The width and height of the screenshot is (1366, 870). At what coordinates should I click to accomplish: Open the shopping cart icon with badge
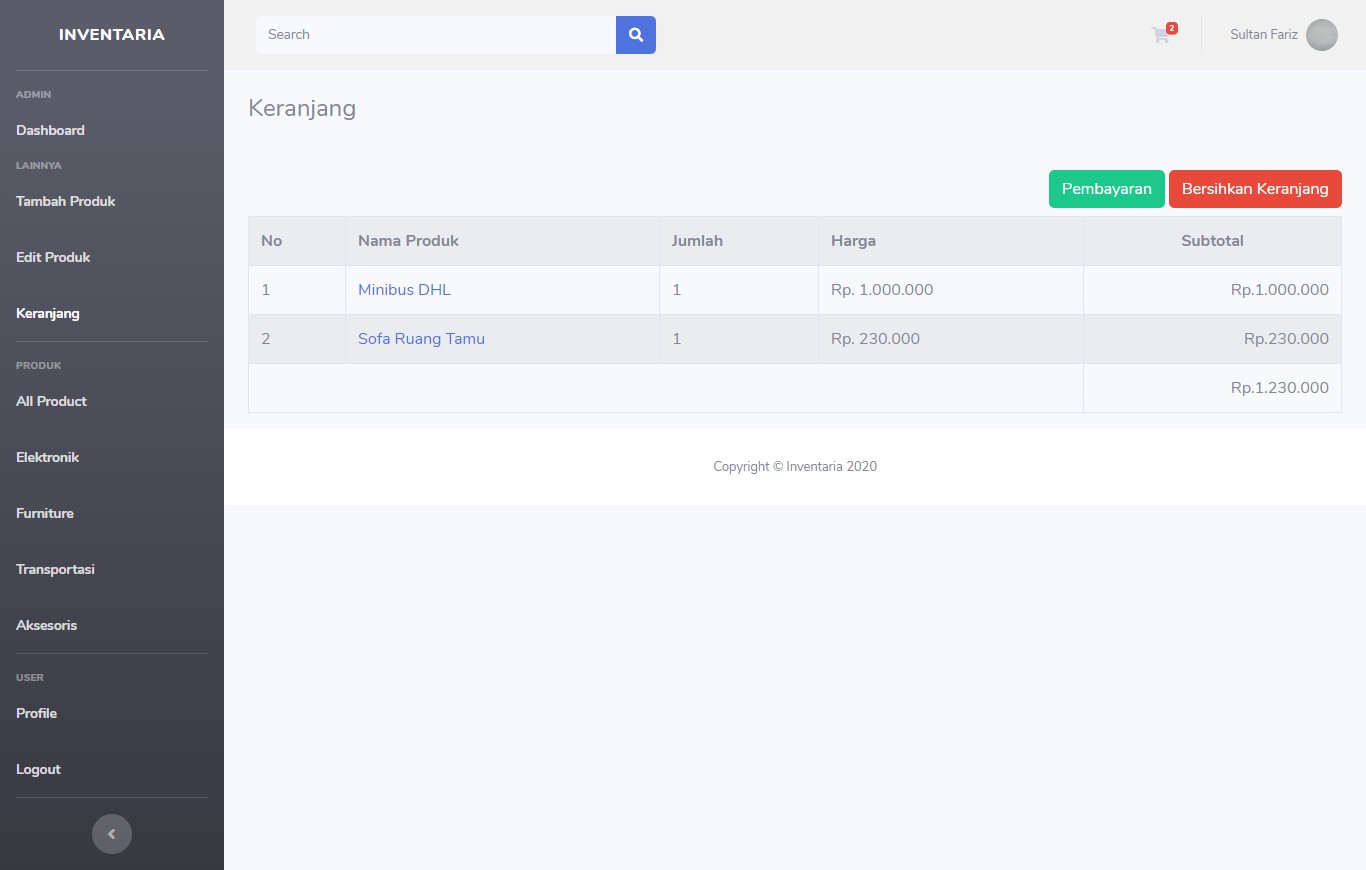[x=1160, y=35]
